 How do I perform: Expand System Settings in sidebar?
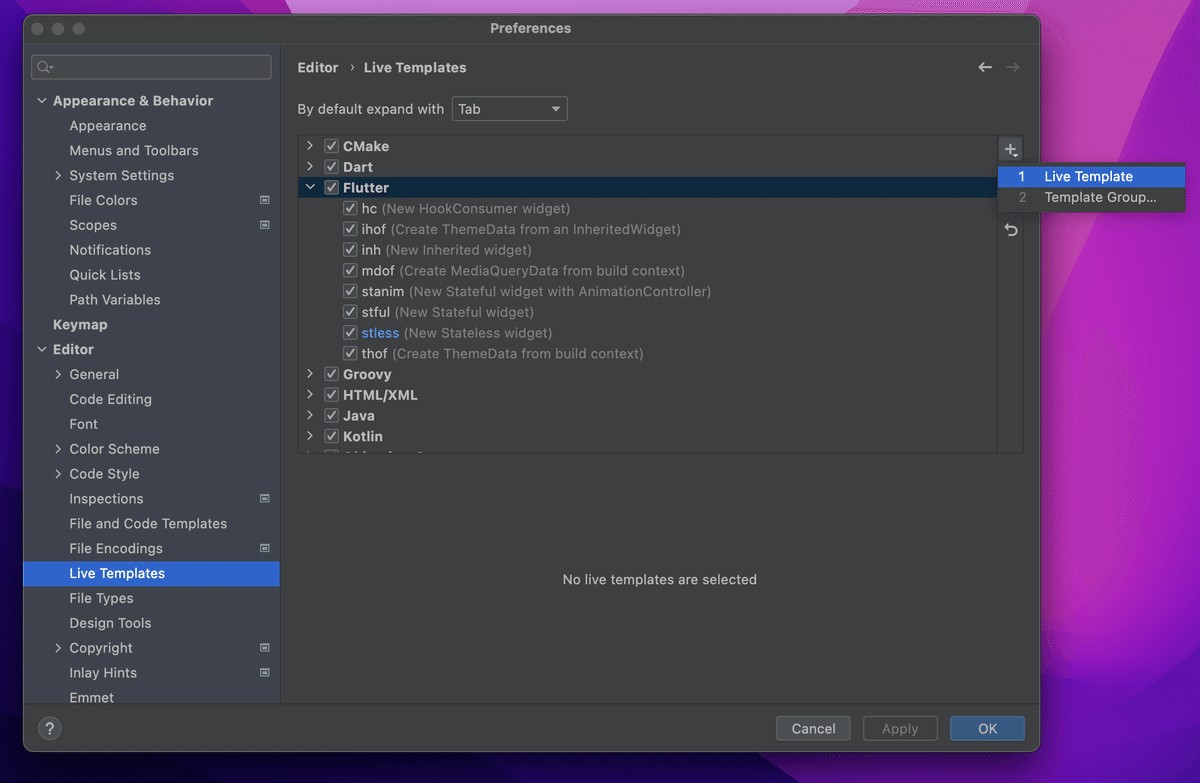(x=58, y=175)
